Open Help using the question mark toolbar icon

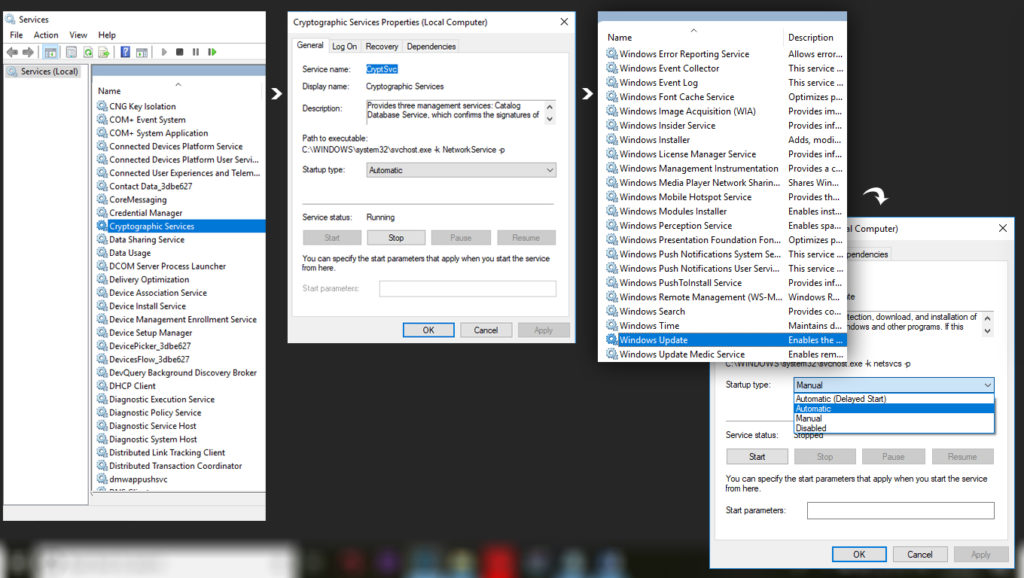pyautogui.click(x=125, y=51)
